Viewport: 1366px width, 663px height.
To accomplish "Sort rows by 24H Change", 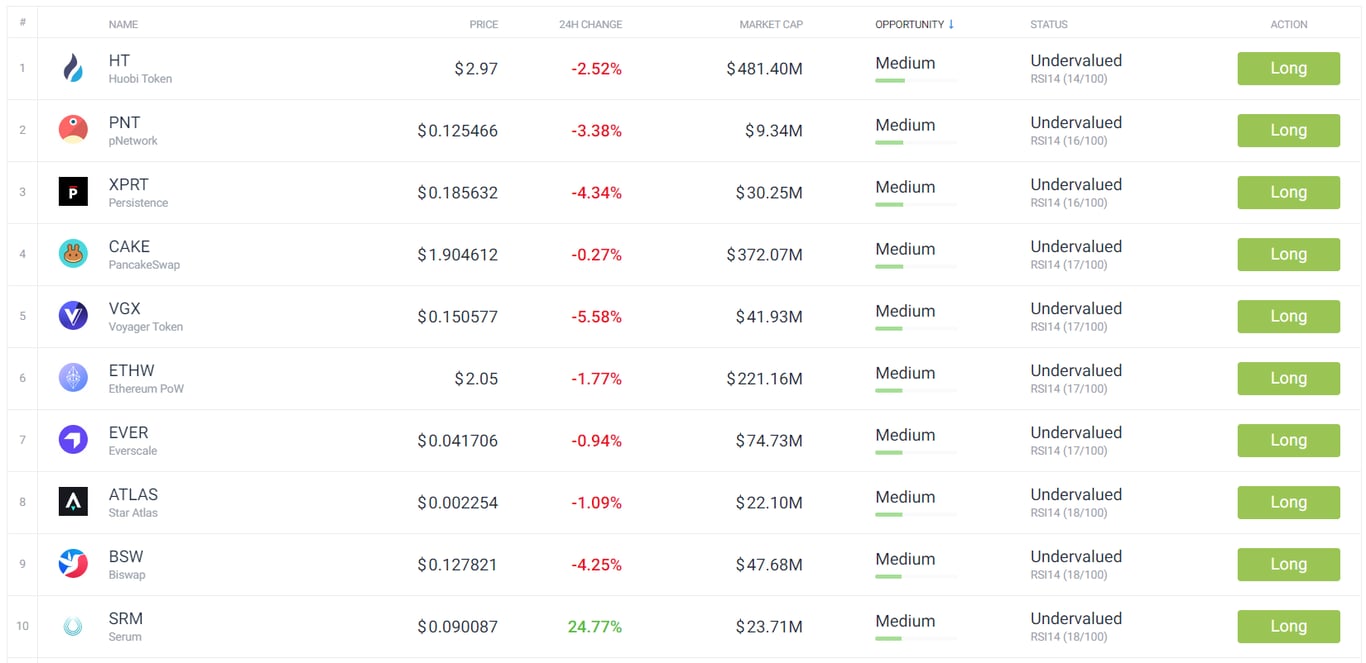I will (x=590, y=24).
